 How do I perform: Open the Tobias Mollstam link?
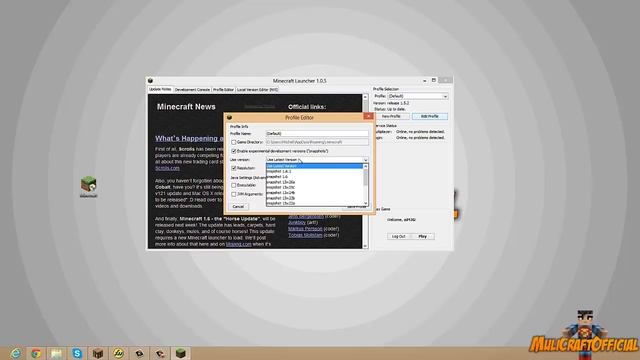pyautogui.click(x=305, y=235)
